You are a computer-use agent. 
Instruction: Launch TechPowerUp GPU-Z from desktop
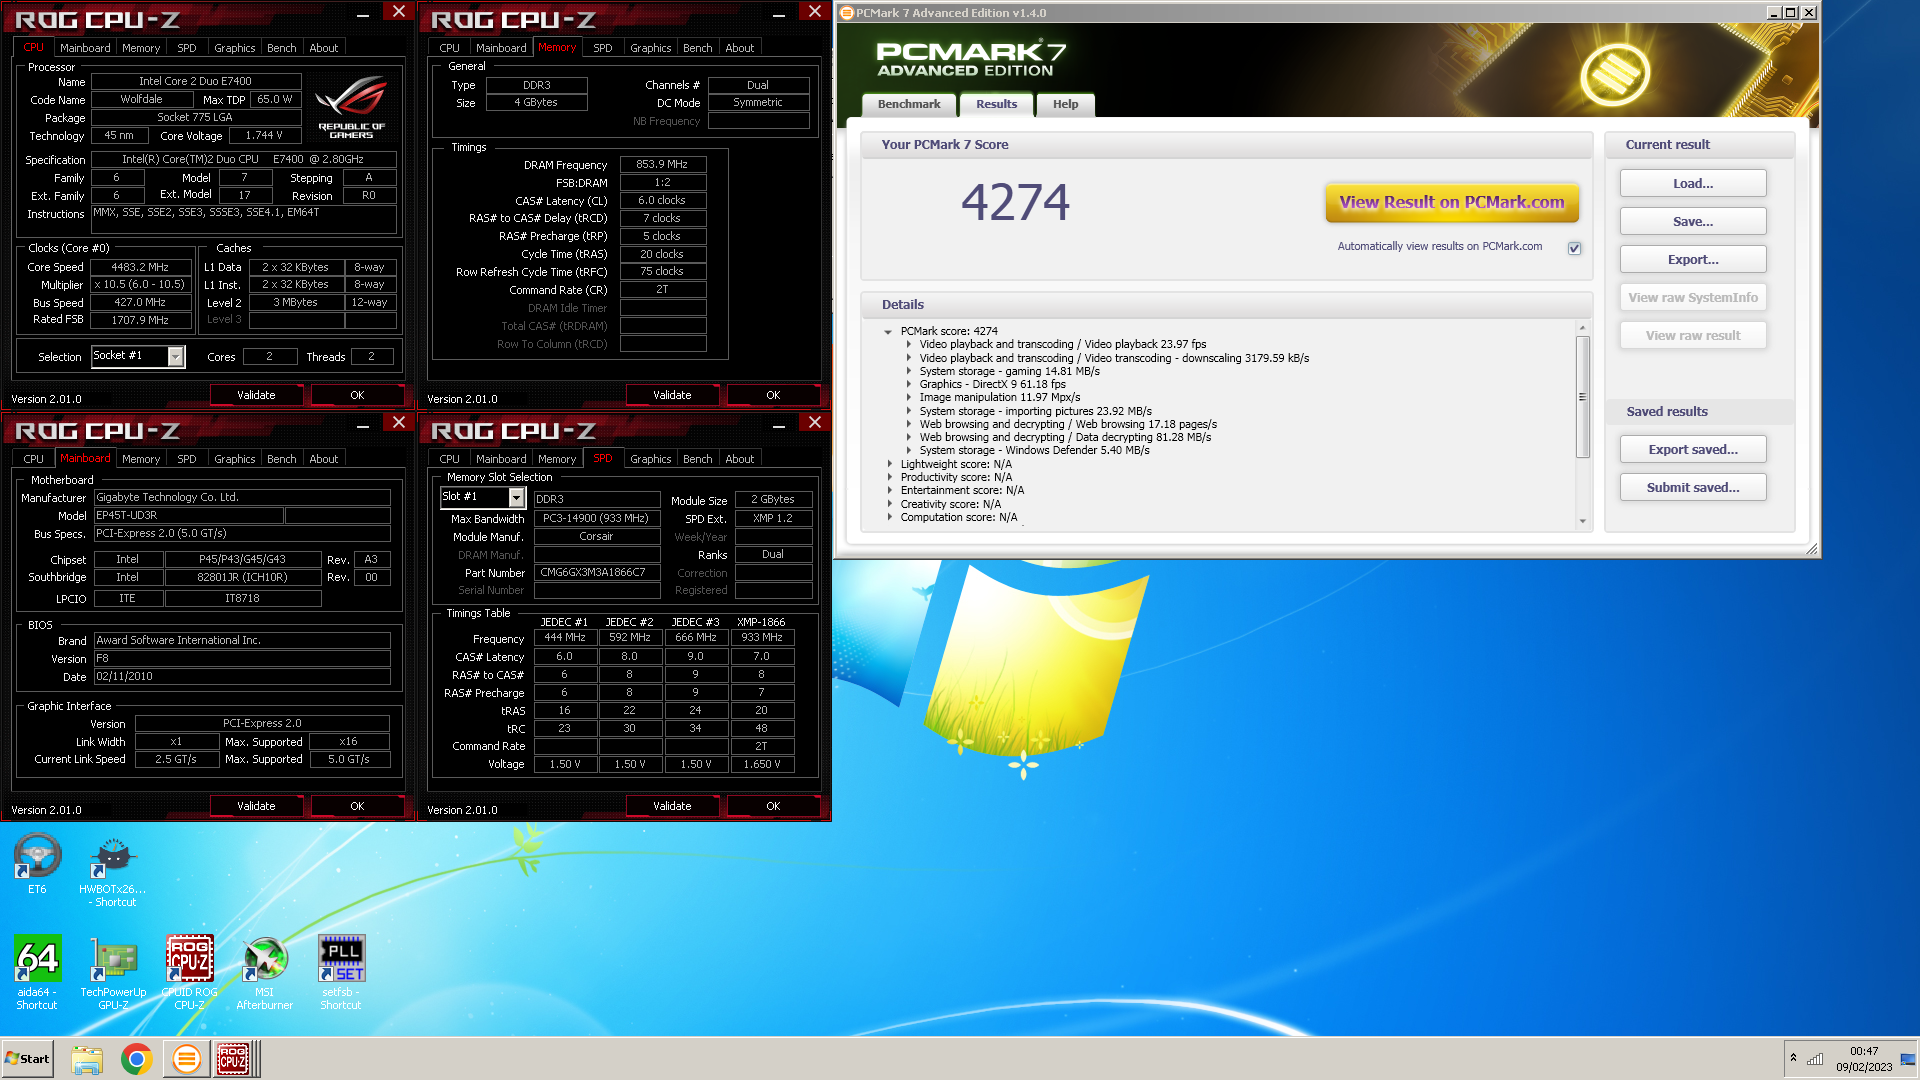click(113, 971)
